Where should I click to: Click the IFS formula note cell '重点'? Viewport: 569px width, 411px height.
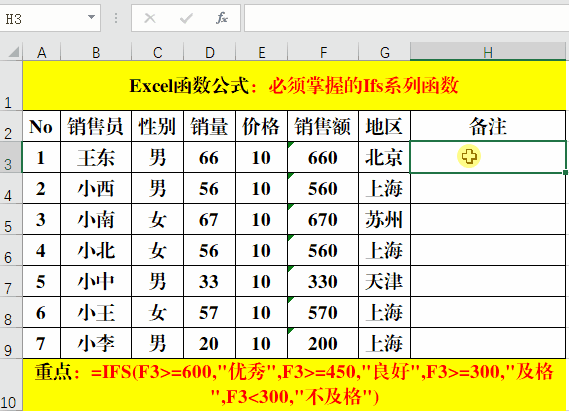(x=294, y=385)
